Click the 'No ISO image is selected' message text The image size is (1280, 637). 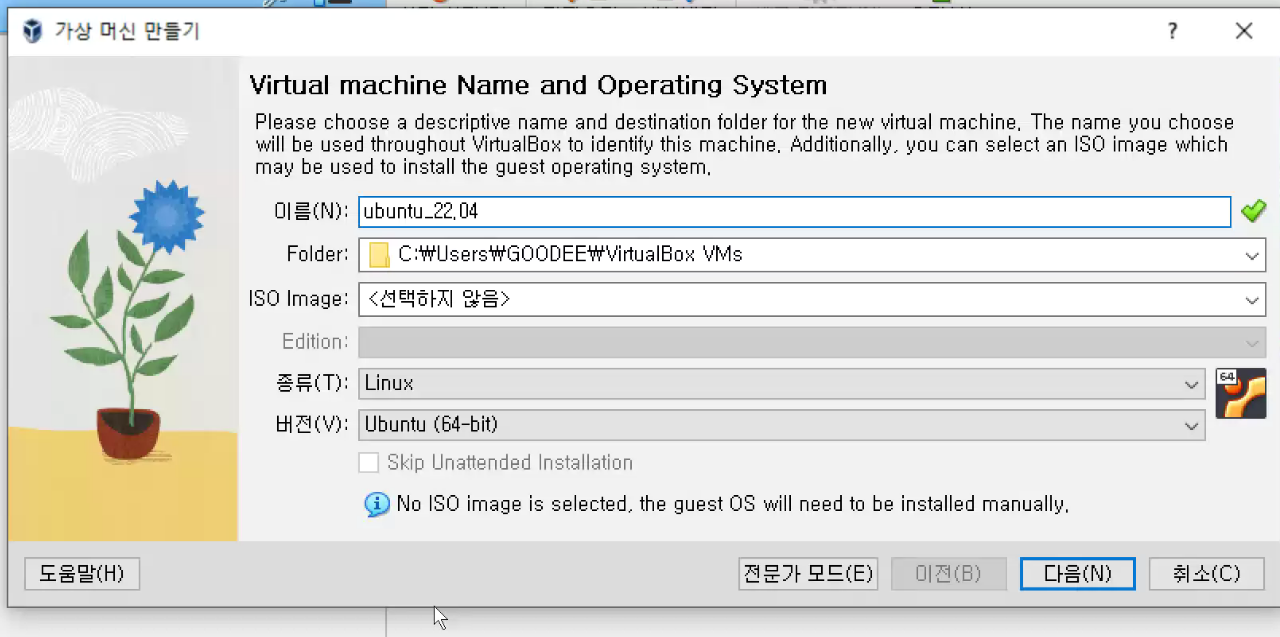733,504
